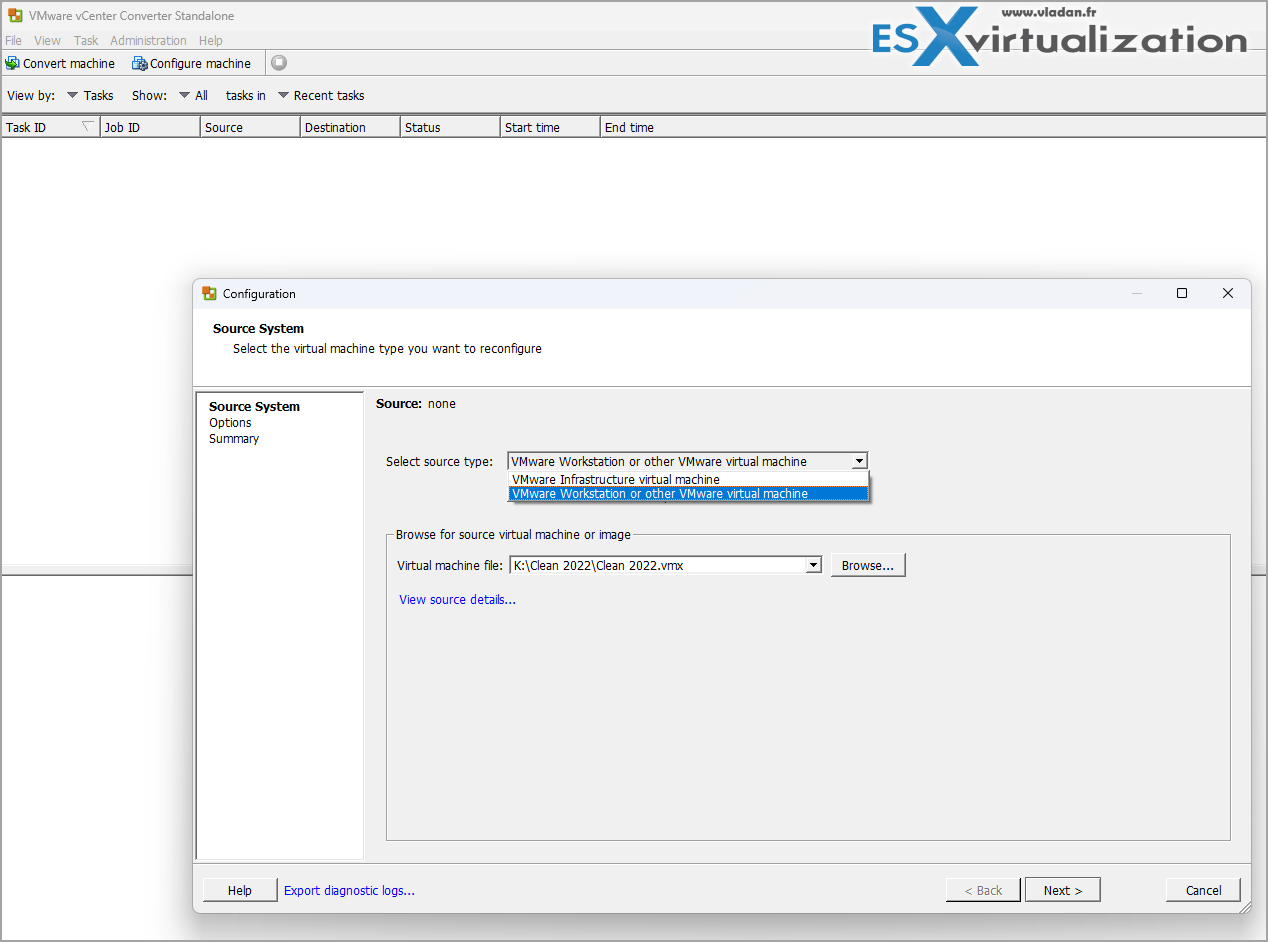Sort by Status column header
This screenshot has height=942, width=1268.
coord(450,127)
